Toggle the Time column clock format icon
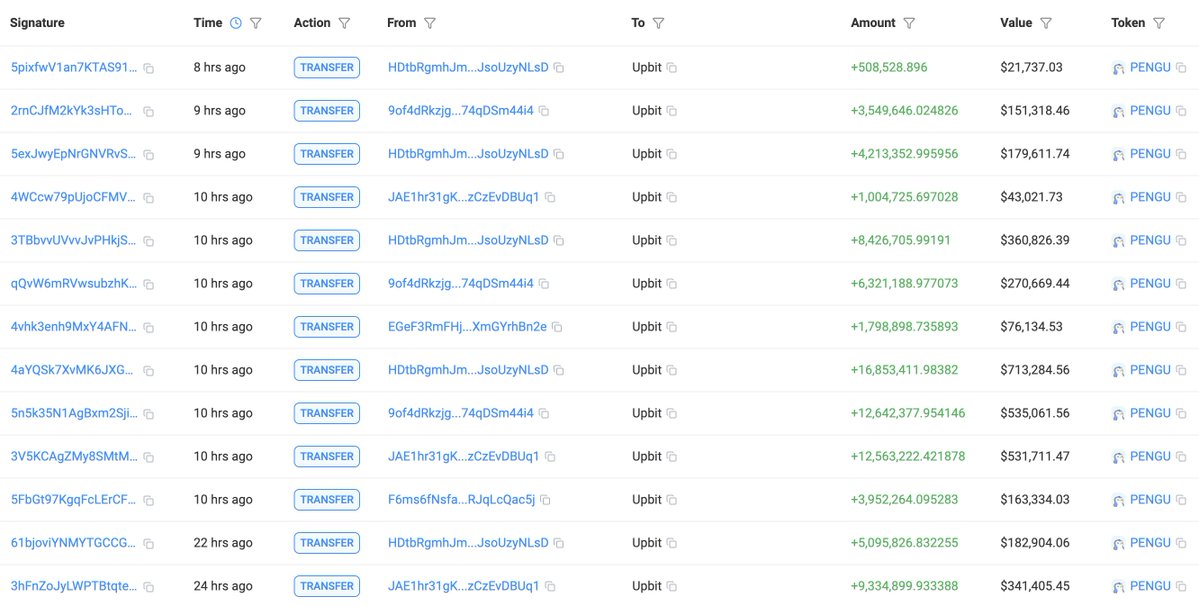The width and height of the screenshot is (1199, 606). coord(236,23)
